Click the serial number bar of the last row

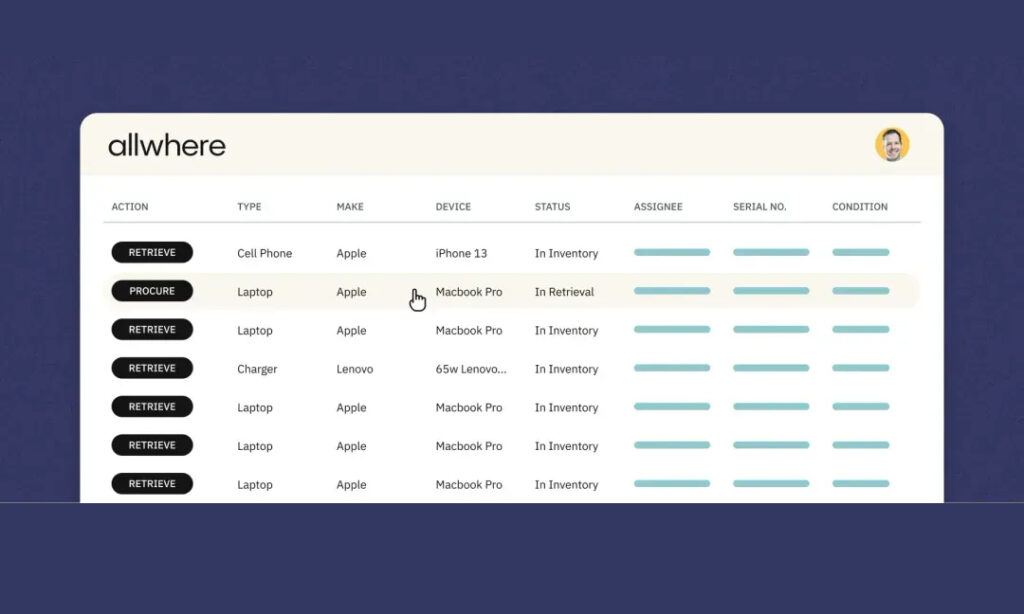pyautogui.click(x=770, y=483)
